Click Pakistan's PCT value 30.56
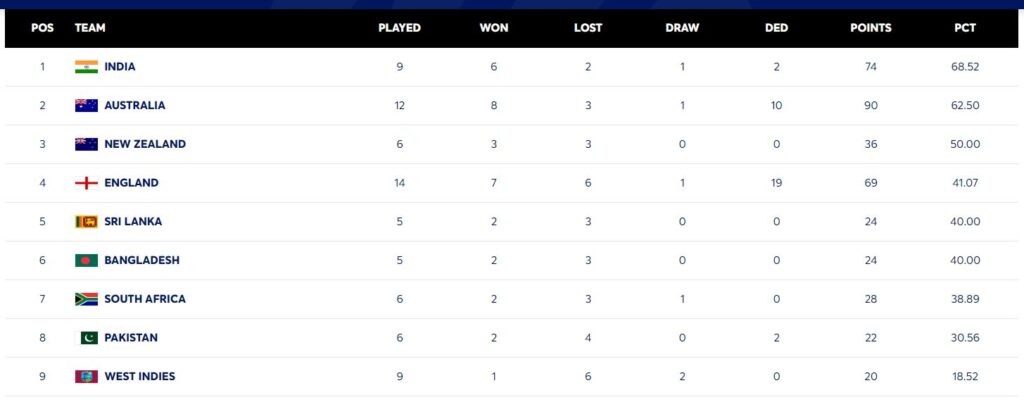 pos(965,338)
